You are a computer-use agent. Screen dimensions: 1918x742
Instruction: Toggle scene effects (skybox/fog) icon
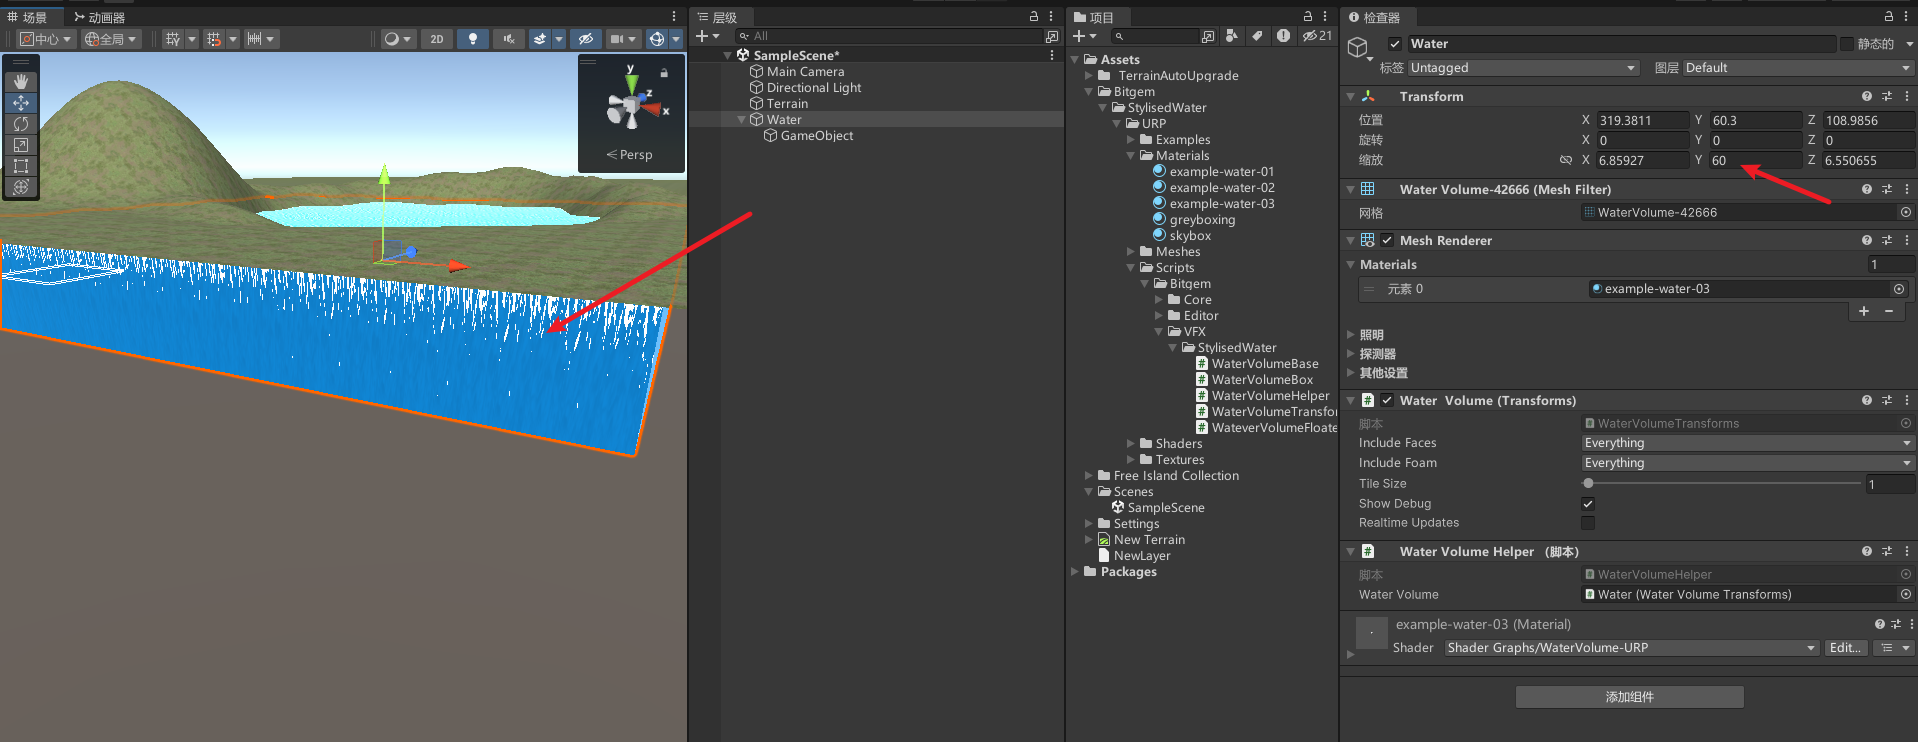540,39
